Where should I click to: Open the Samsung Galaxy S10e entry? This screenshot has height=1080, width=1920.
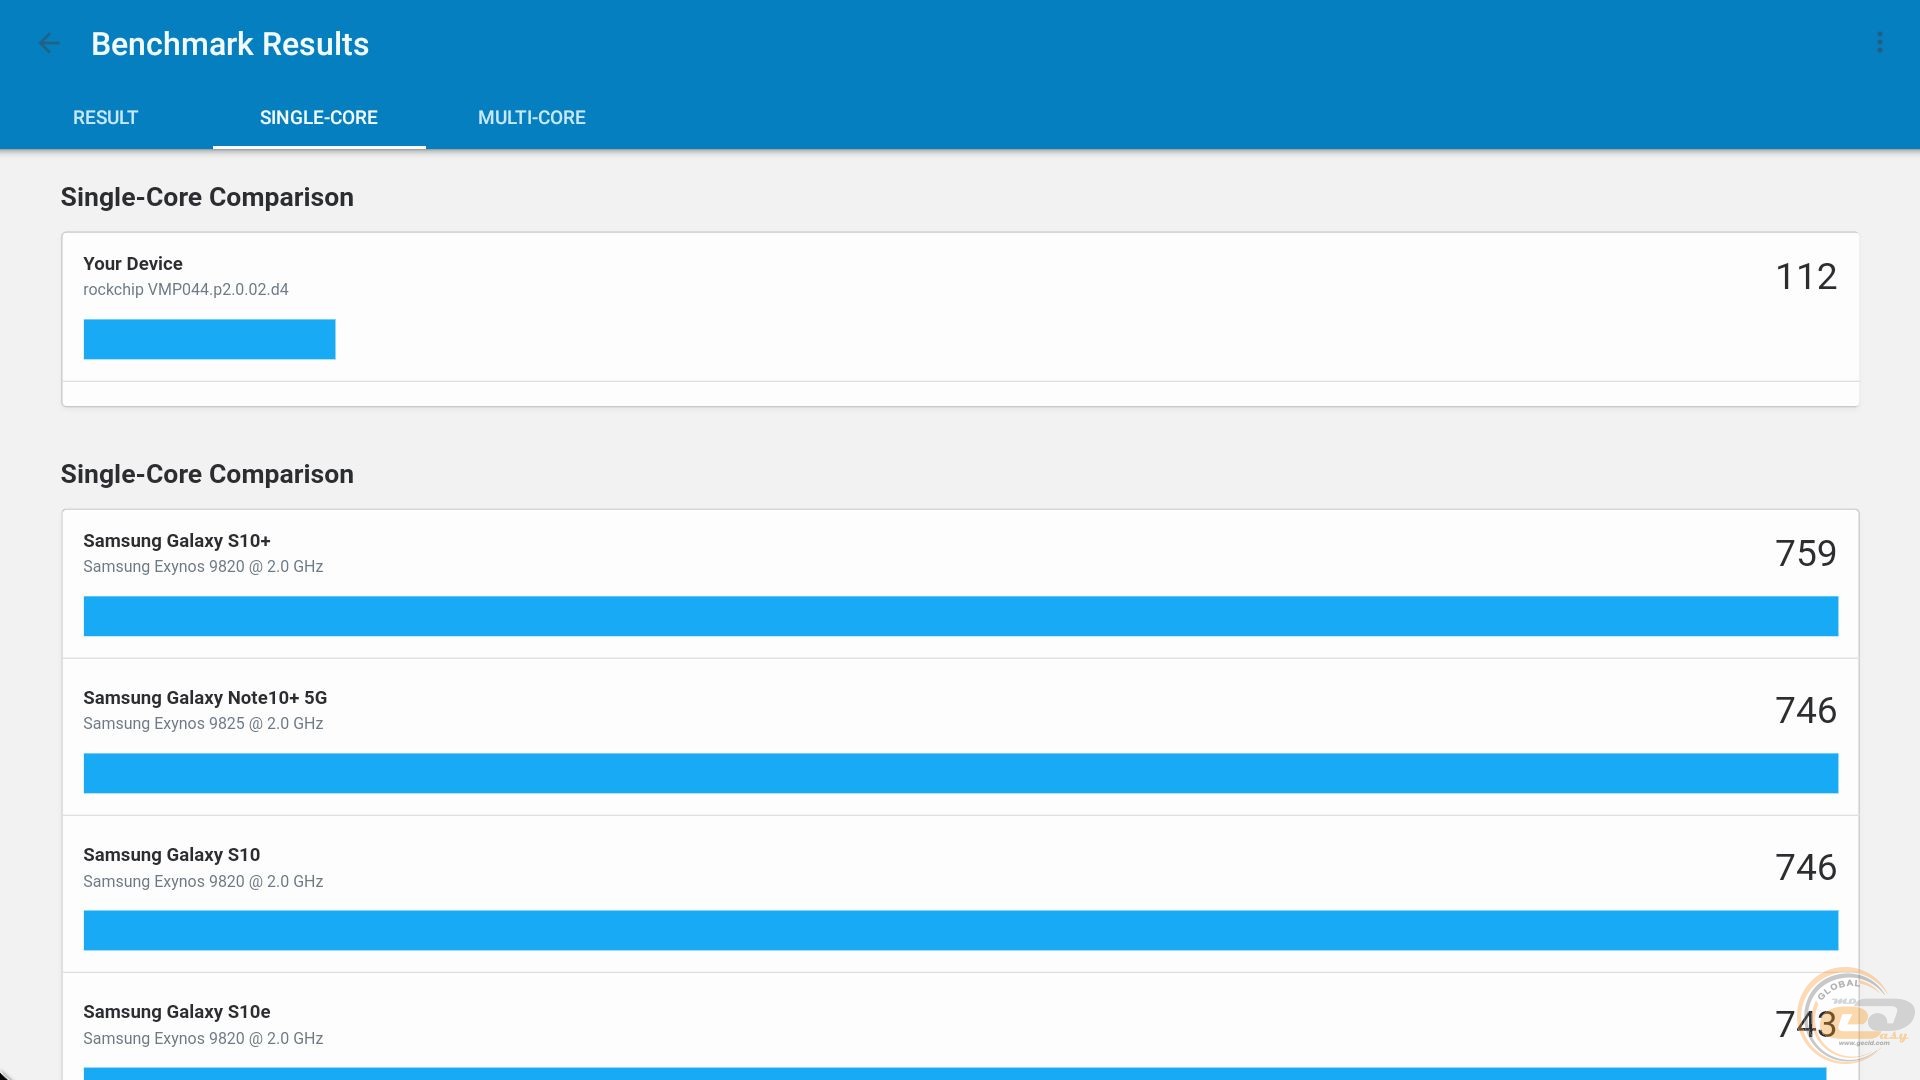[177, 1012]
